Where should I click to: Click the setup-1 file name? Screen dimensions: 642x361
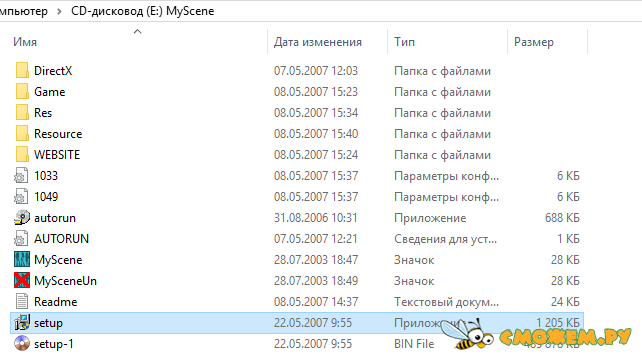coord(54,344)
